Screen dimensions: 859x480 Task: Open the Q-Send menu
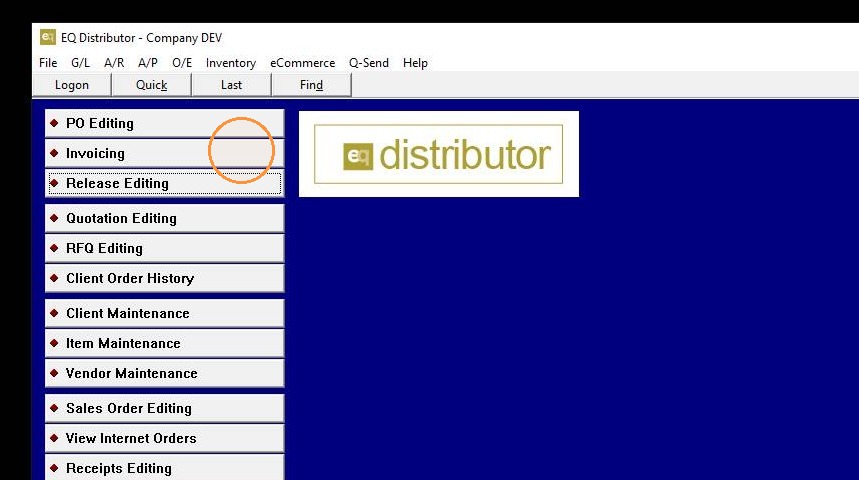369,63
